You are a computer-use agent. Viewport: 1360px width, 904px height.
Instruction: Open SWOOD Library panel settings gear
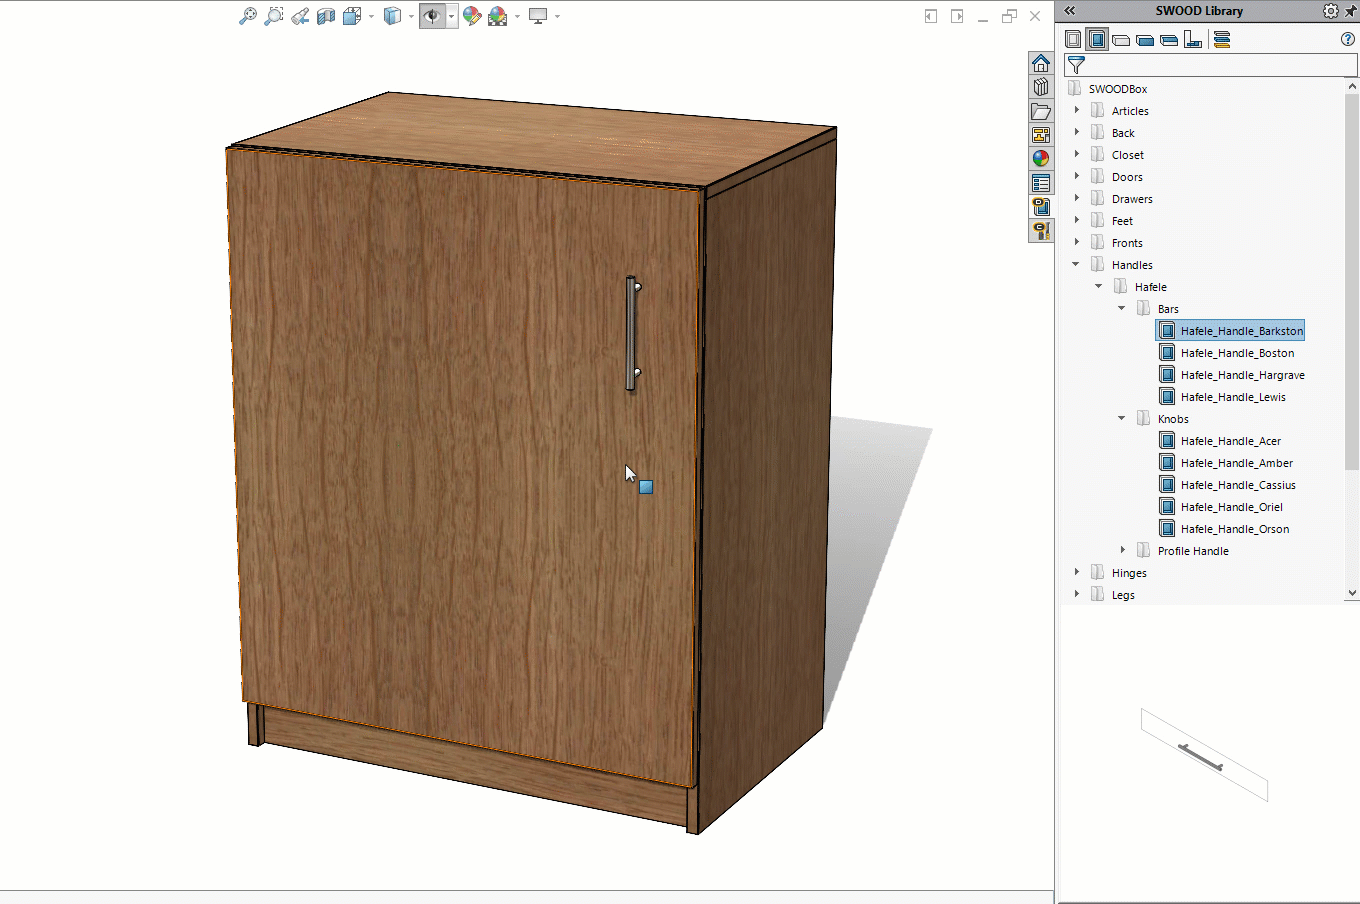pyautogui.click(x=1330, y=10)
